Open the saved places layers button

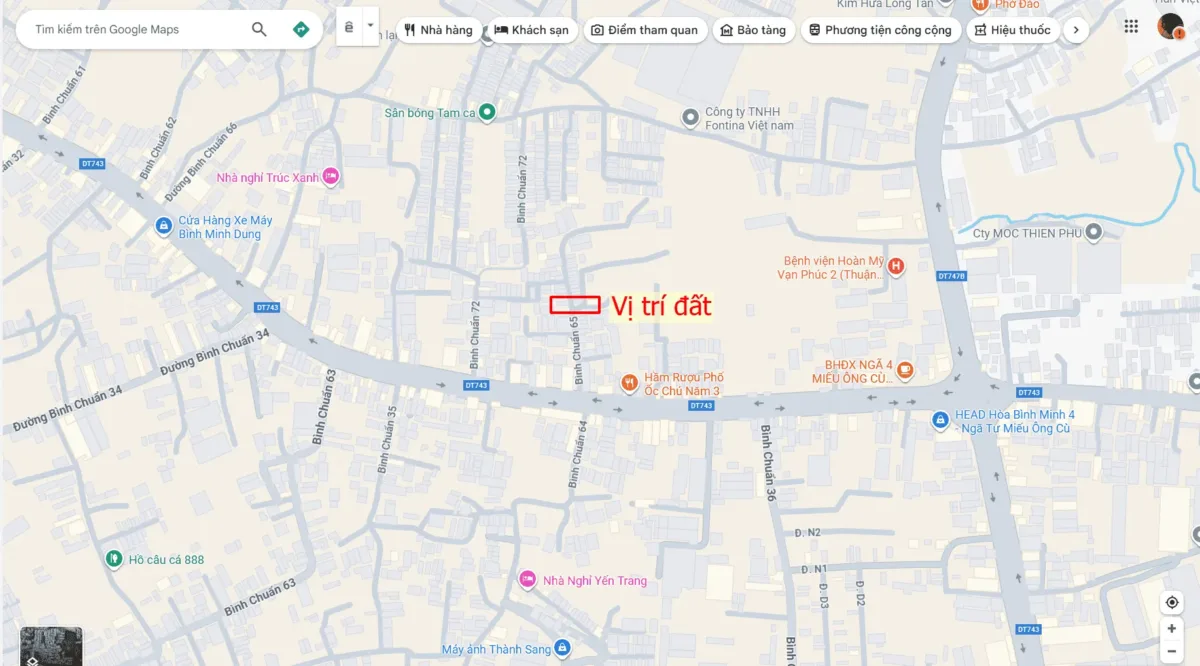[x=349, y=28]
